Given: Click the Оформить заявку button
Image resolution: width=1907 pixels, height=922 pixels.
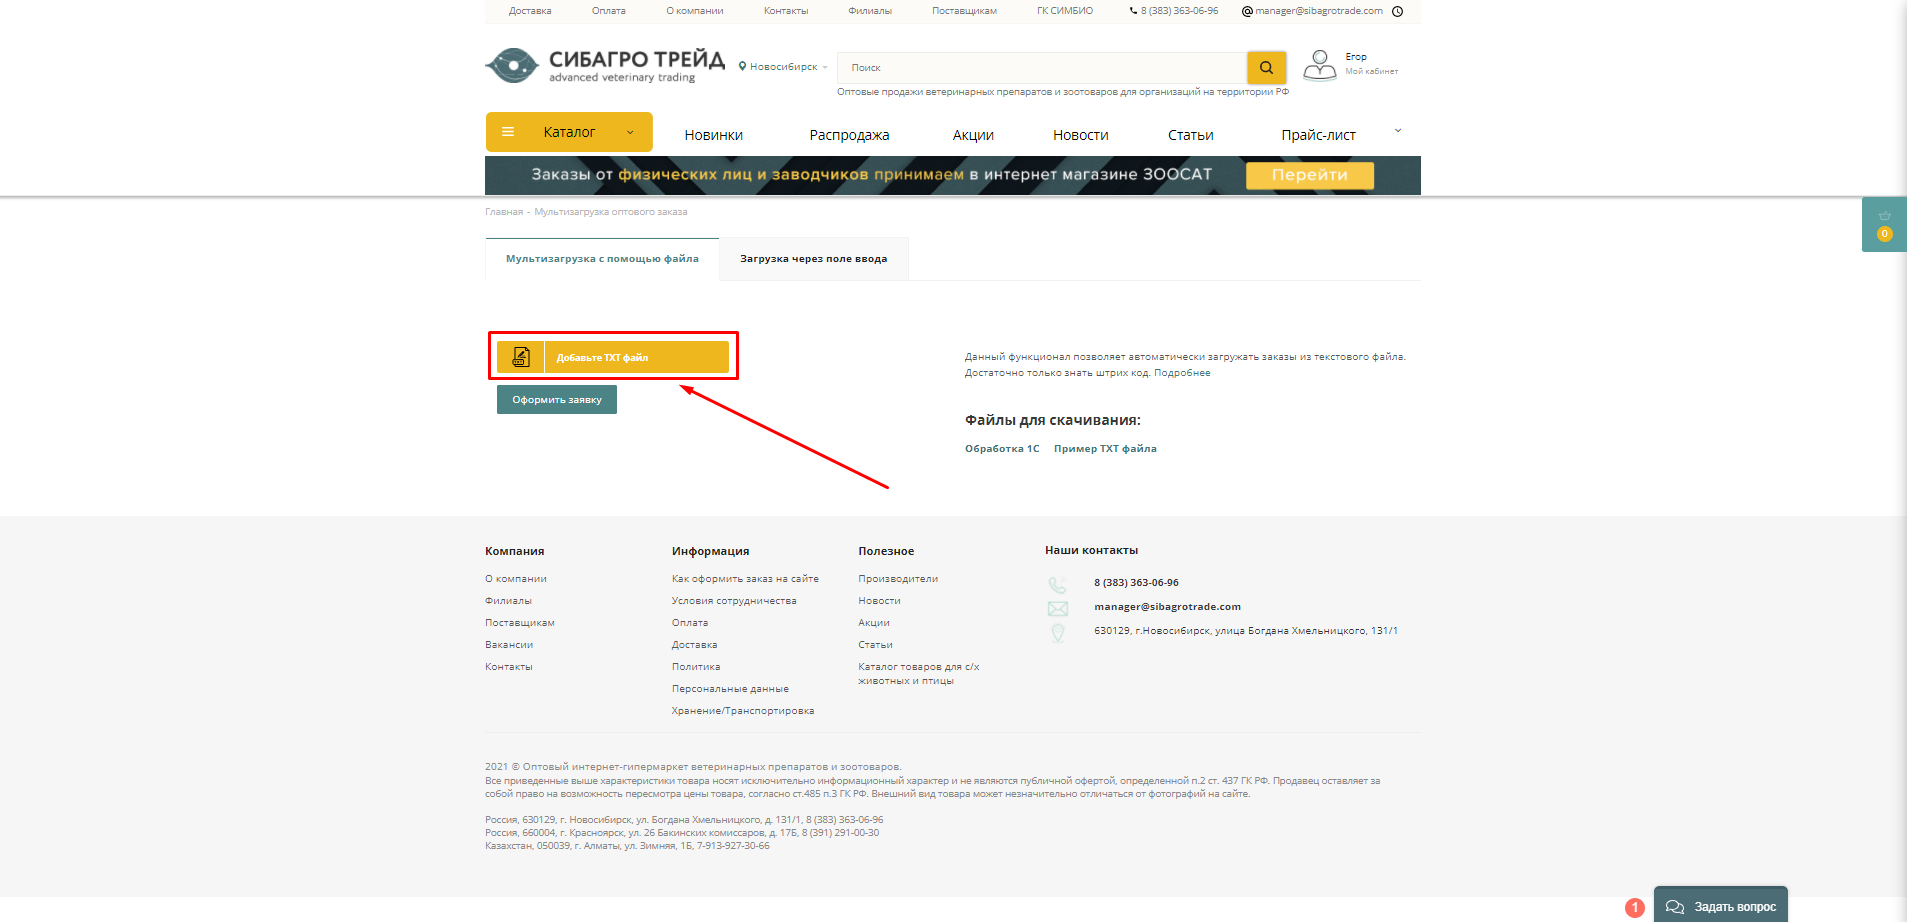Looking at the screenshot, I should tap(557, 400).
